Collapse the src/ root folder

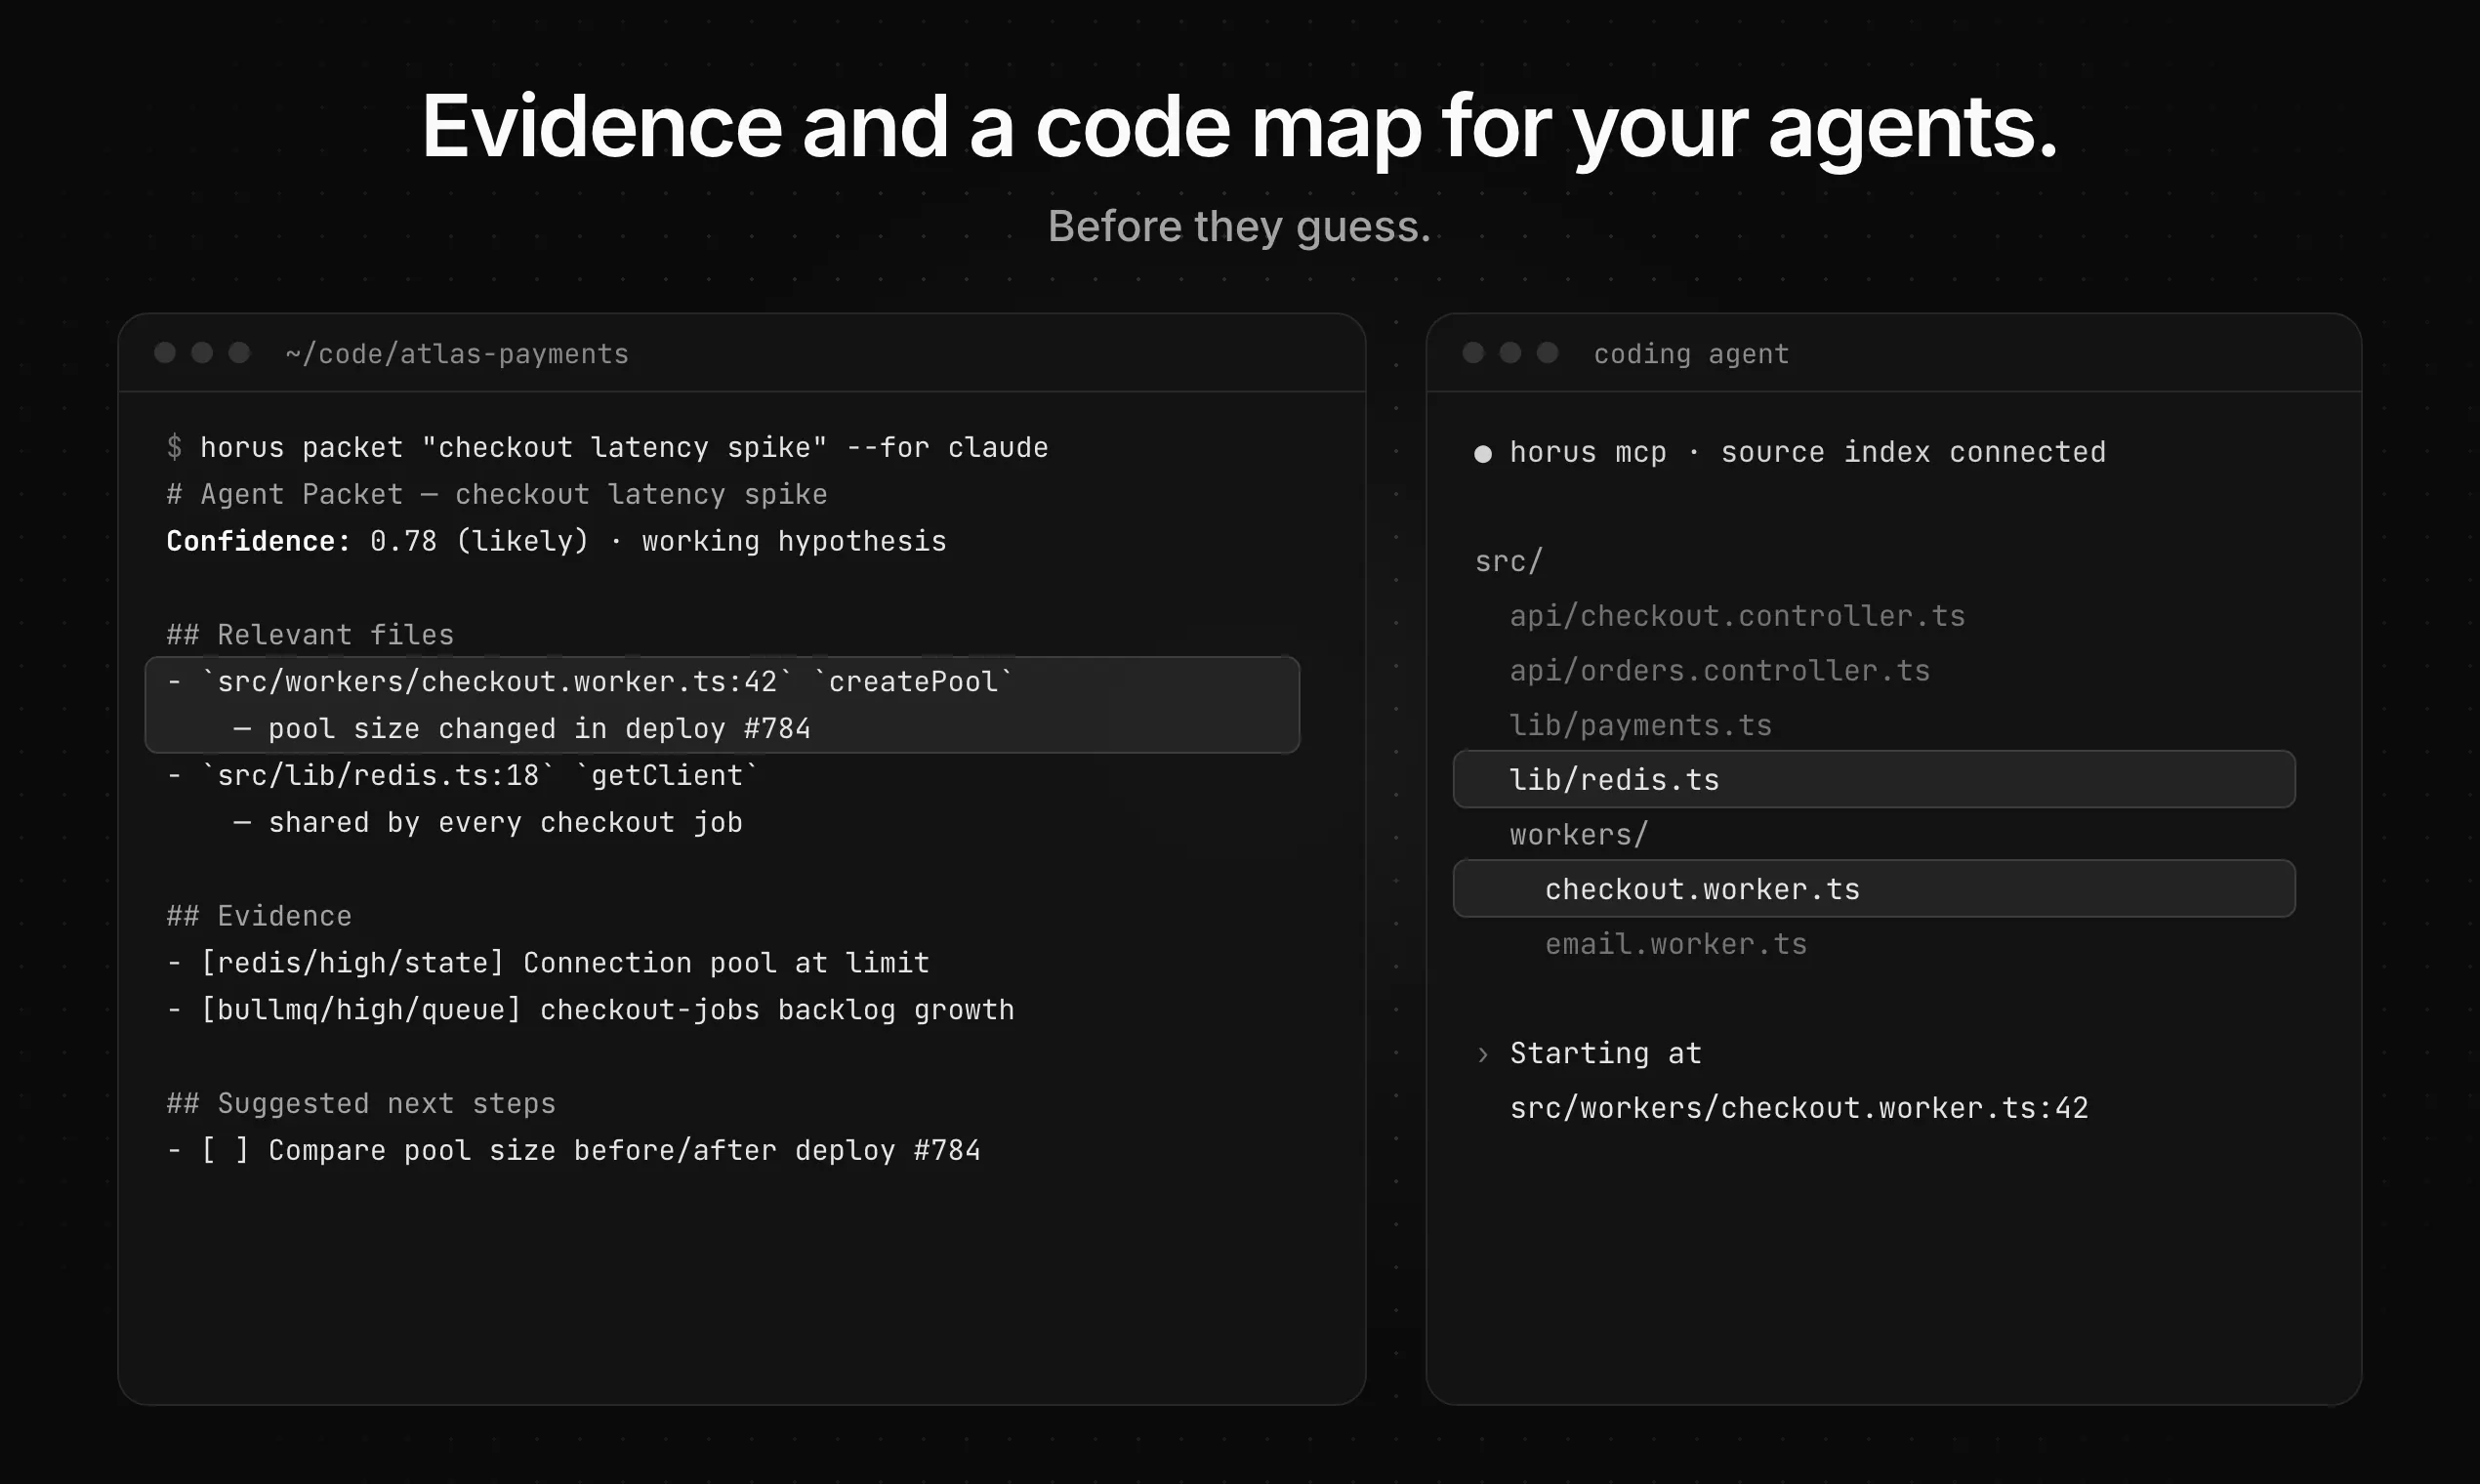pos(1509,562)
